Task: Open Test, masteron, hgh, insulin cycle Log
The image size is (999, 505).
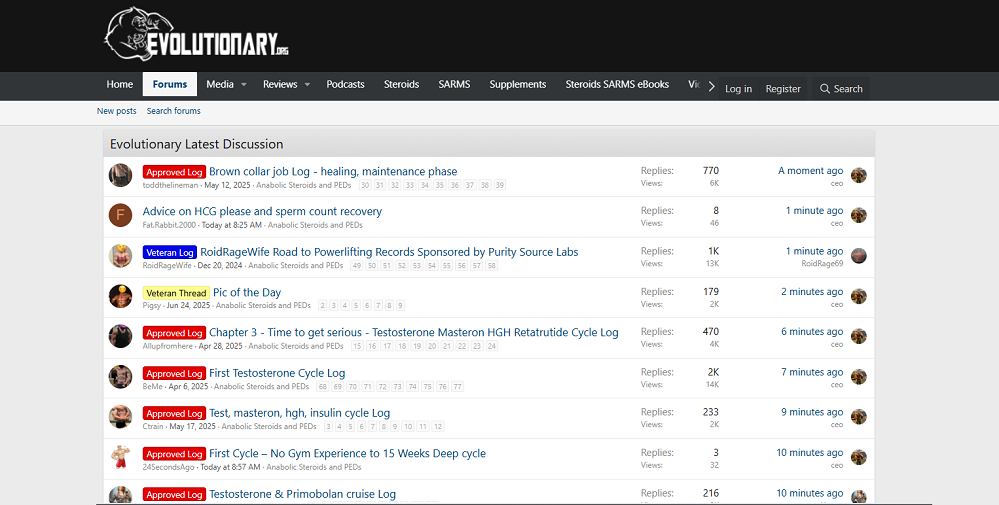Action: [299, 413]
